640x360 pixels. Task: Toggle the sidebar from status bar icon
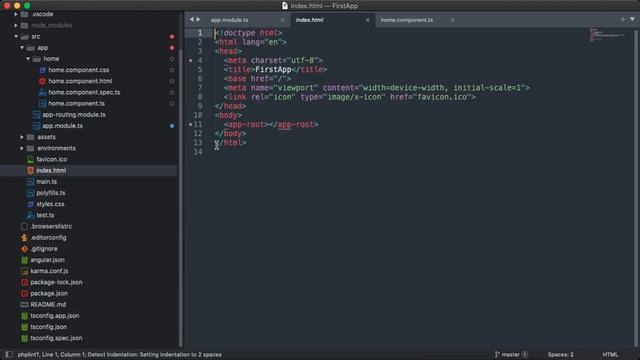coord(9,354)
